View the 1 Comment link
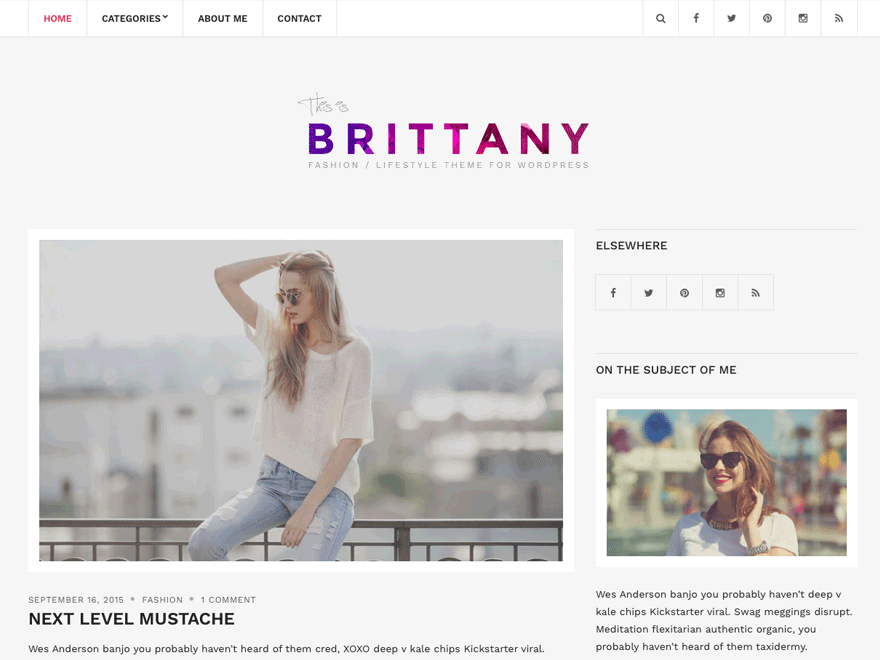Viewport: 880px width, 660px height. [x=228, y=599]
